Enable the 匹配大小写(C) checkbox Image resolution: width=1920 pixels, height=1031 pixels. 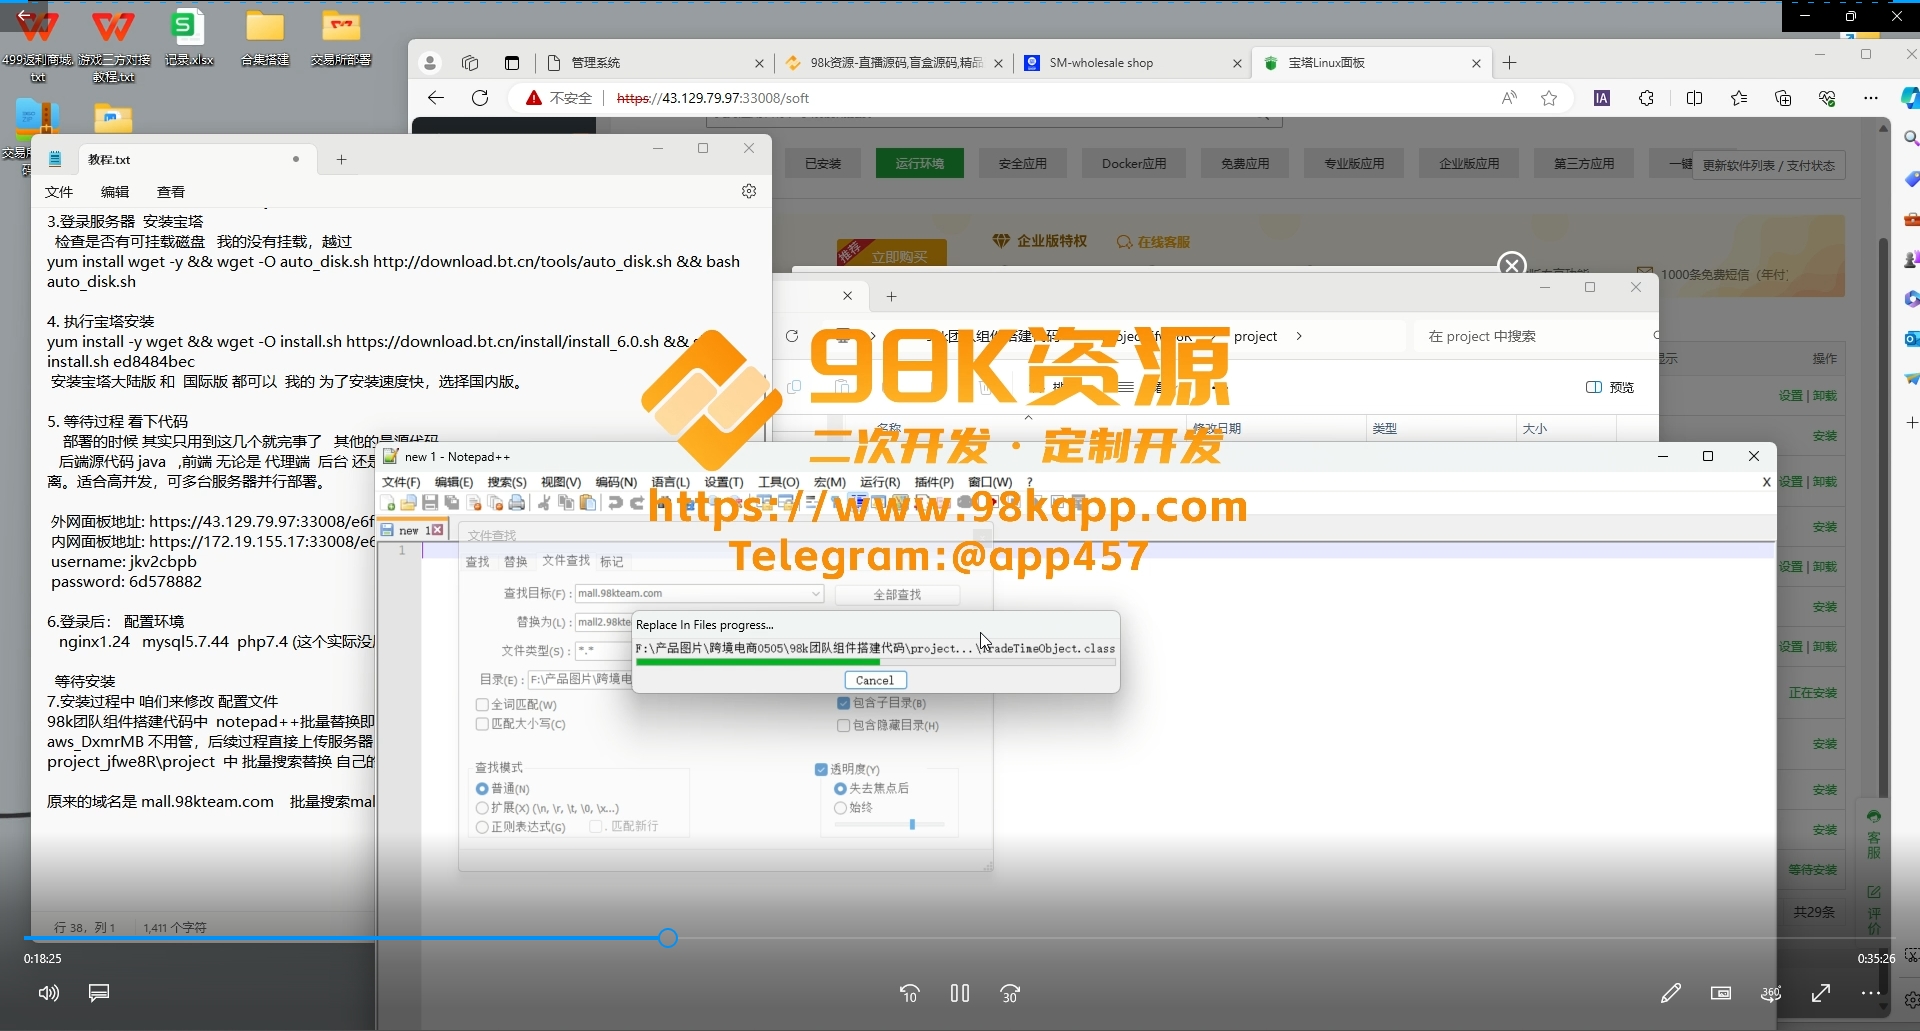[482, 724]
